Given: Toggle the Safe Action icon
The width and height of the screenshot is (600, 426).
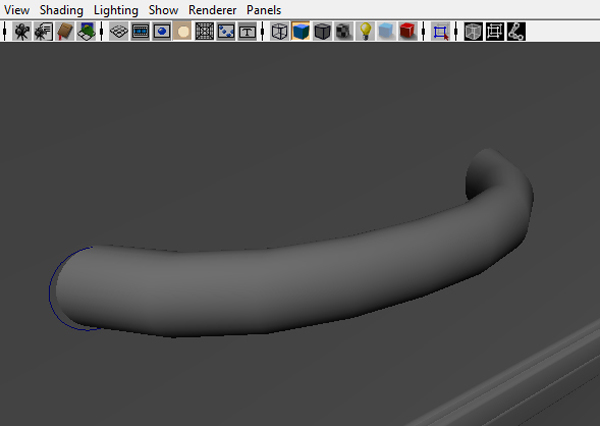Looking at the screenshot, I should tap(226, 31).
